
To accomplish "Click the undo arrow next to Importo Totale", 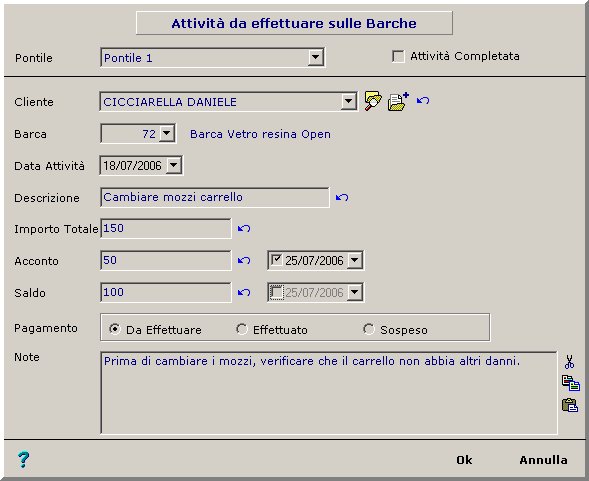I will click(x=244, y=228).
